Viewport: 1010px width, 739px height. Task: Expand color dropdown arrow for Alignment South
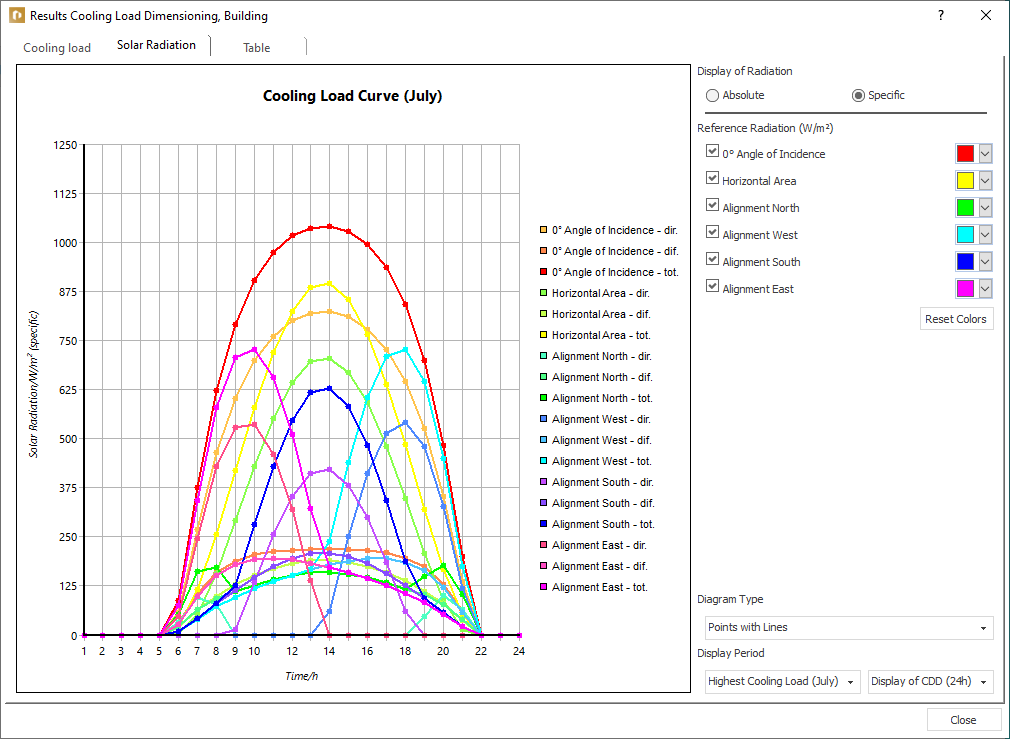click(x=985, y=262)
